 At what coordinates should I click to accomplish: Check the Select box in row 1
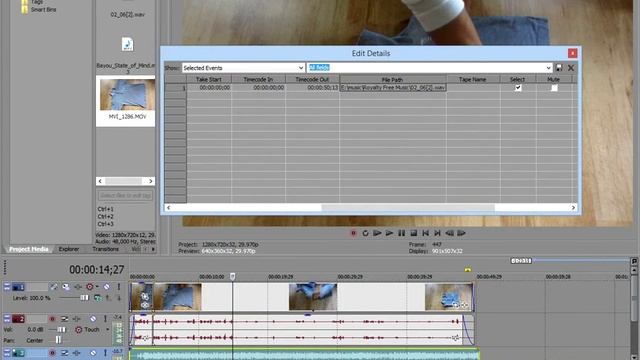pyautogui.click(x=518, y=88)
